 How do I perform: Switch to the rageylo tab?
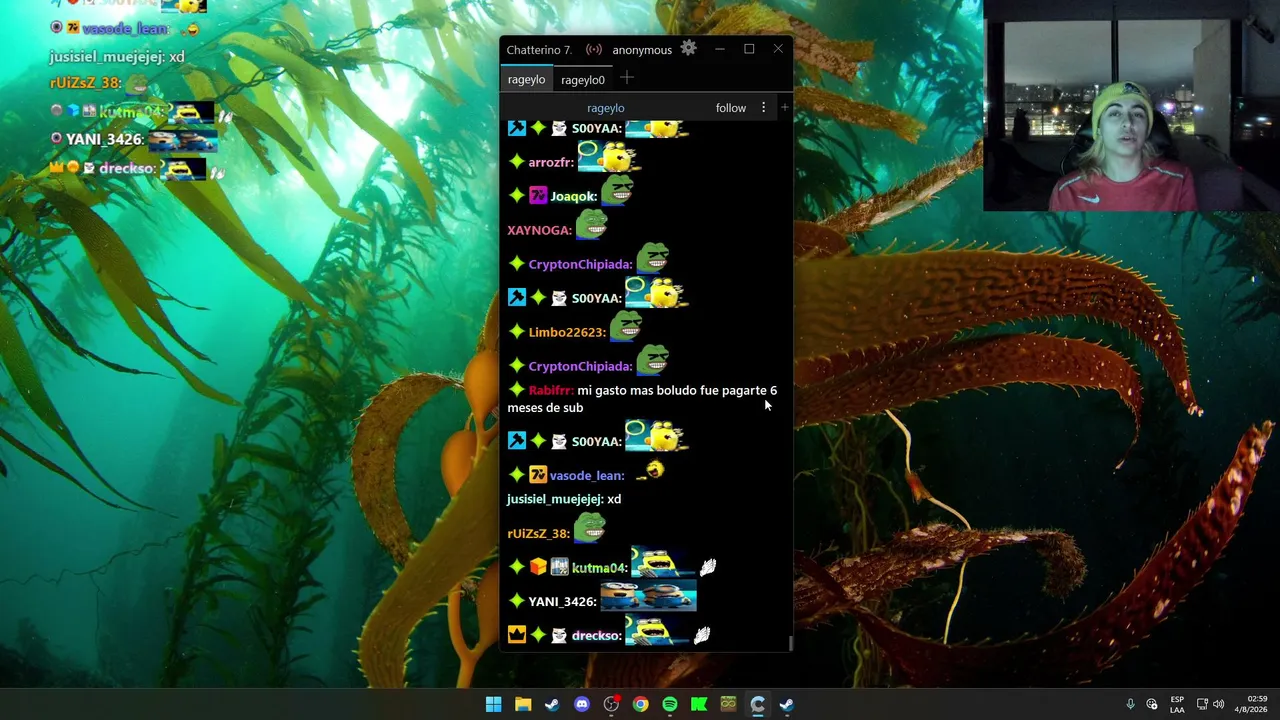(526, 79)
